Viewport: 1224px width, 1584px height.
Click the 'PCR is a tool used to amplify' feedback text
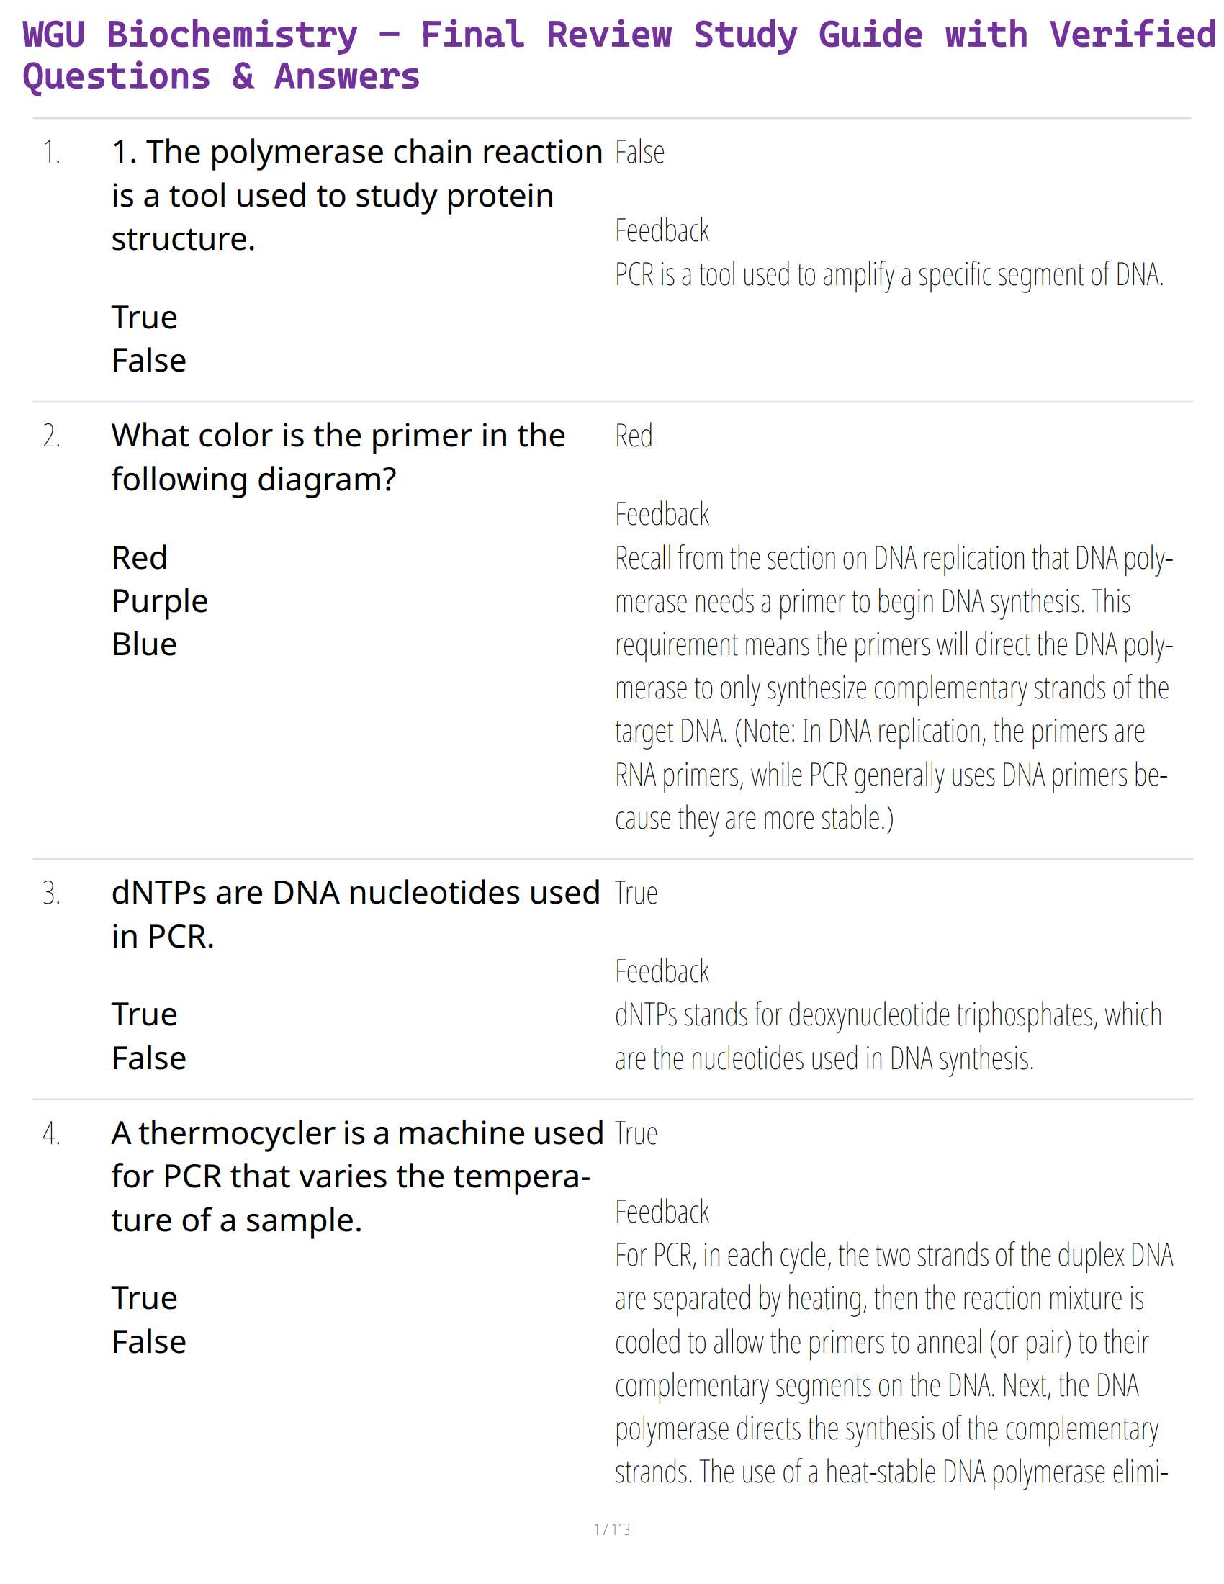click(x=888, y=275)
